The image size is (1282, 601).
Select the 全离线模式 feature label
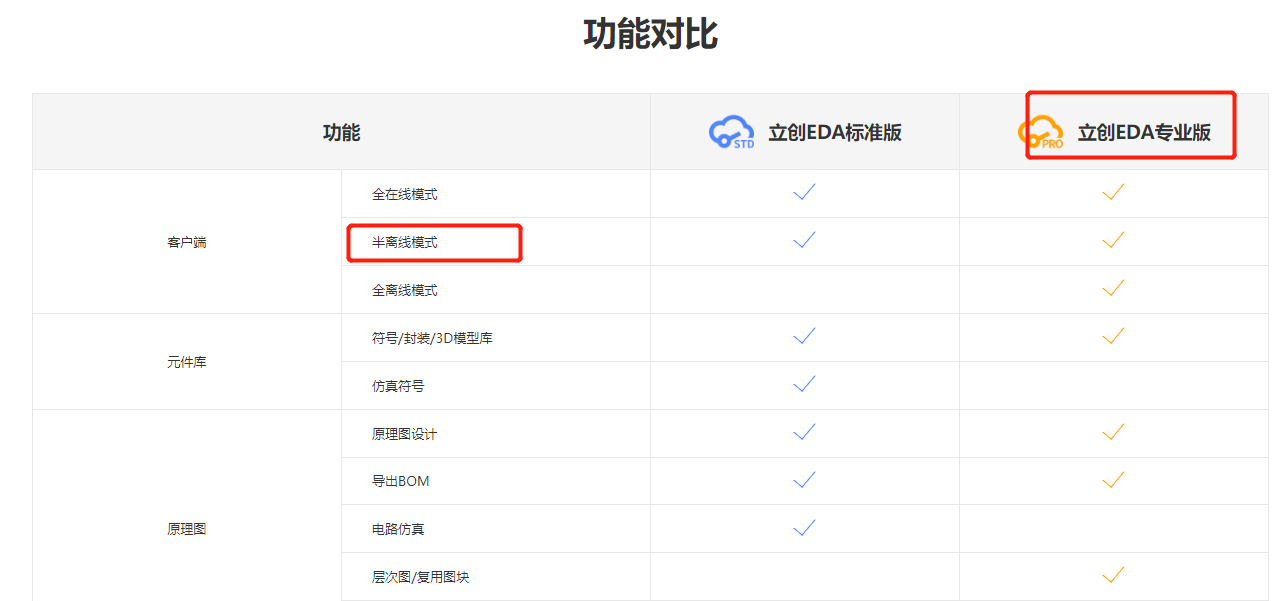[x=405, y=290]
